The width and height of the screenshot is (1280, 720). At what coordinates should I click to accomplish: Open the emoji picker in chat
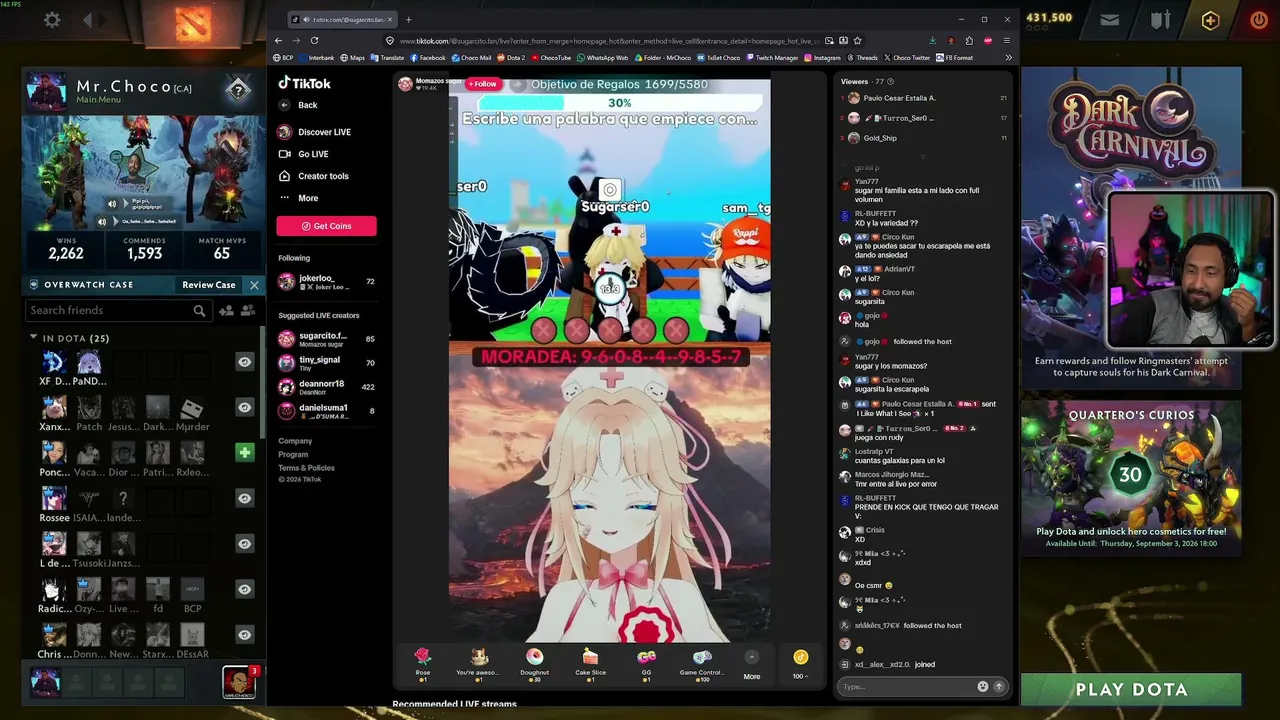[x=982, y=687]
